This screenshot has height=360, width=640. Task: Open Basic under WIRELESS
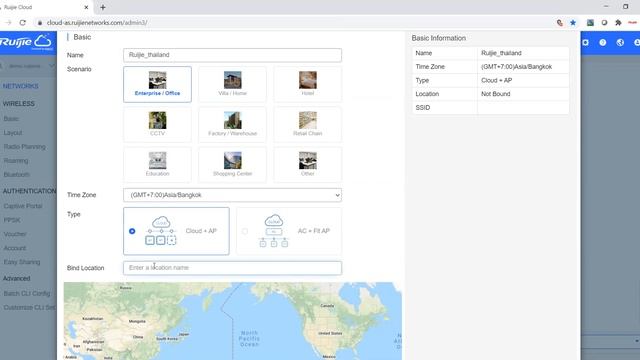(x=11, y=119)
